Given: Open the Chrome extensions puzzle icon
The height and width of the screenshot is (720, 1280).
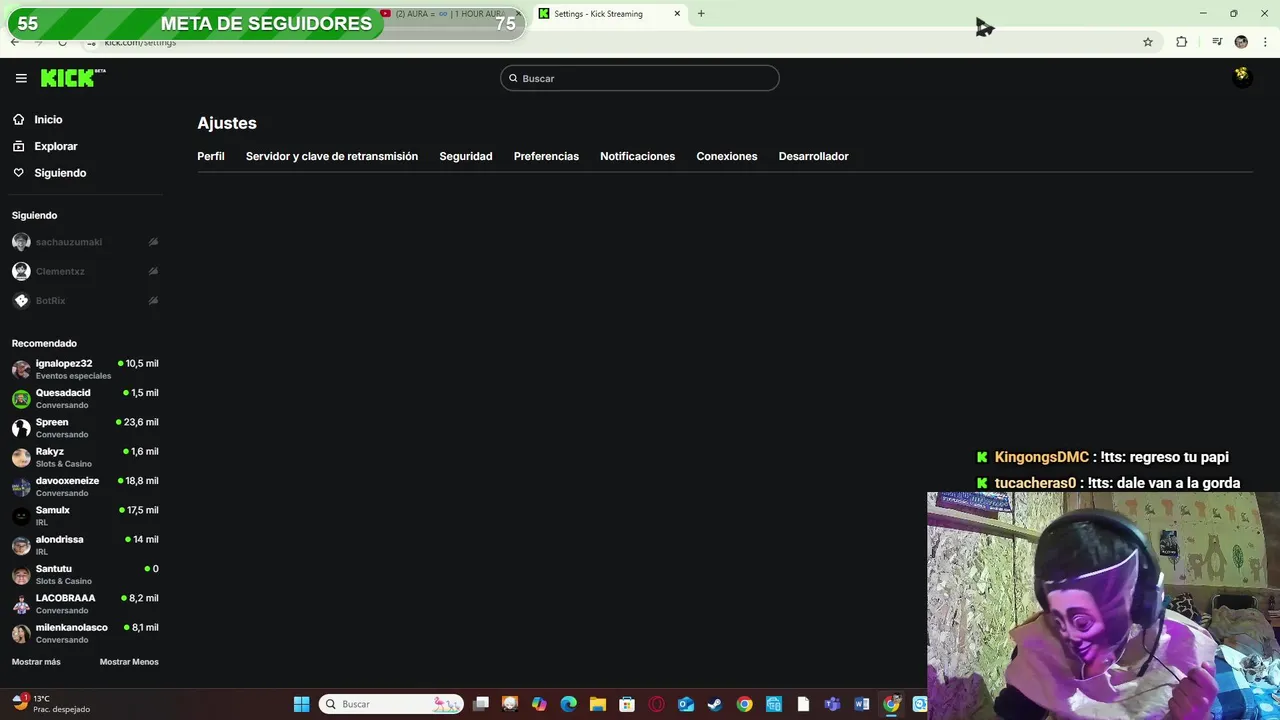Looking at the screenshot, I should pyautogui.click(x=1182, y=42).
